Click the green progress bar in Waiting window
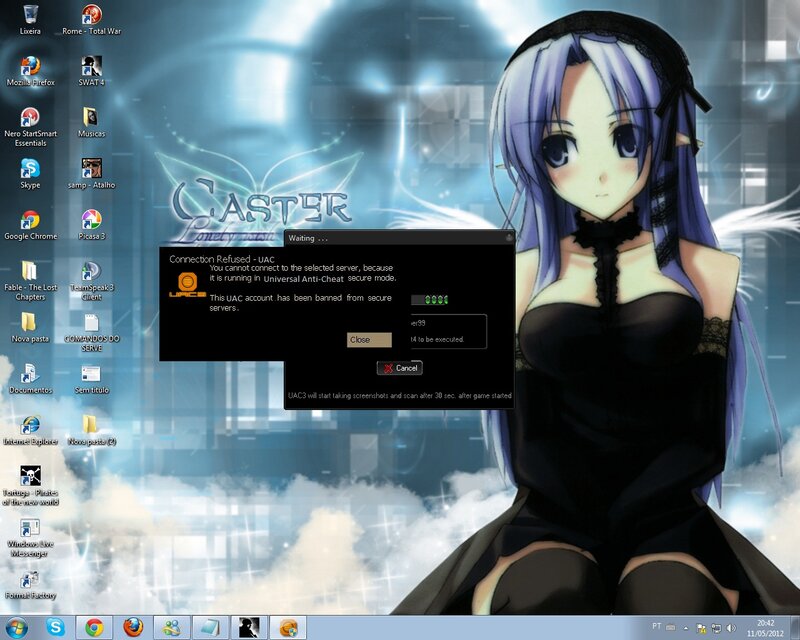Viewport: 800px width, 640px height. (430, 300)
